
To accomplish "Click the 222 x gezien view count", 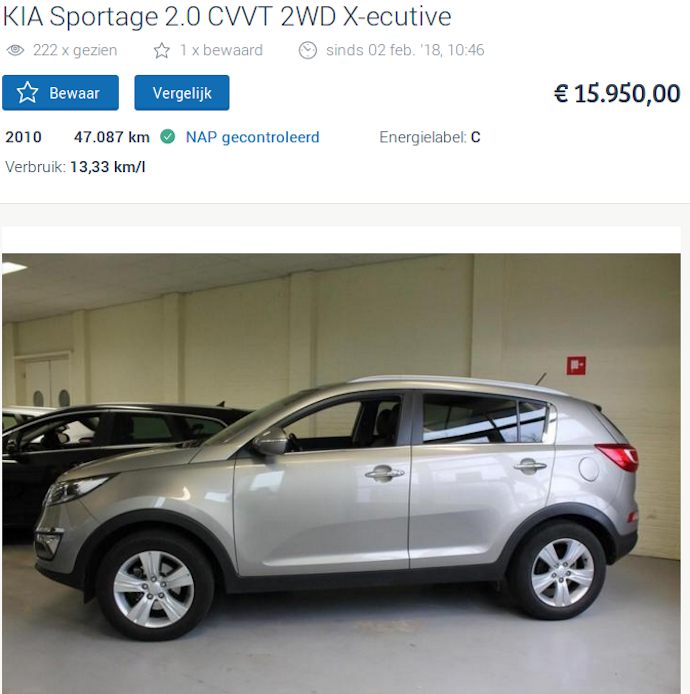I will coord(75,50).
